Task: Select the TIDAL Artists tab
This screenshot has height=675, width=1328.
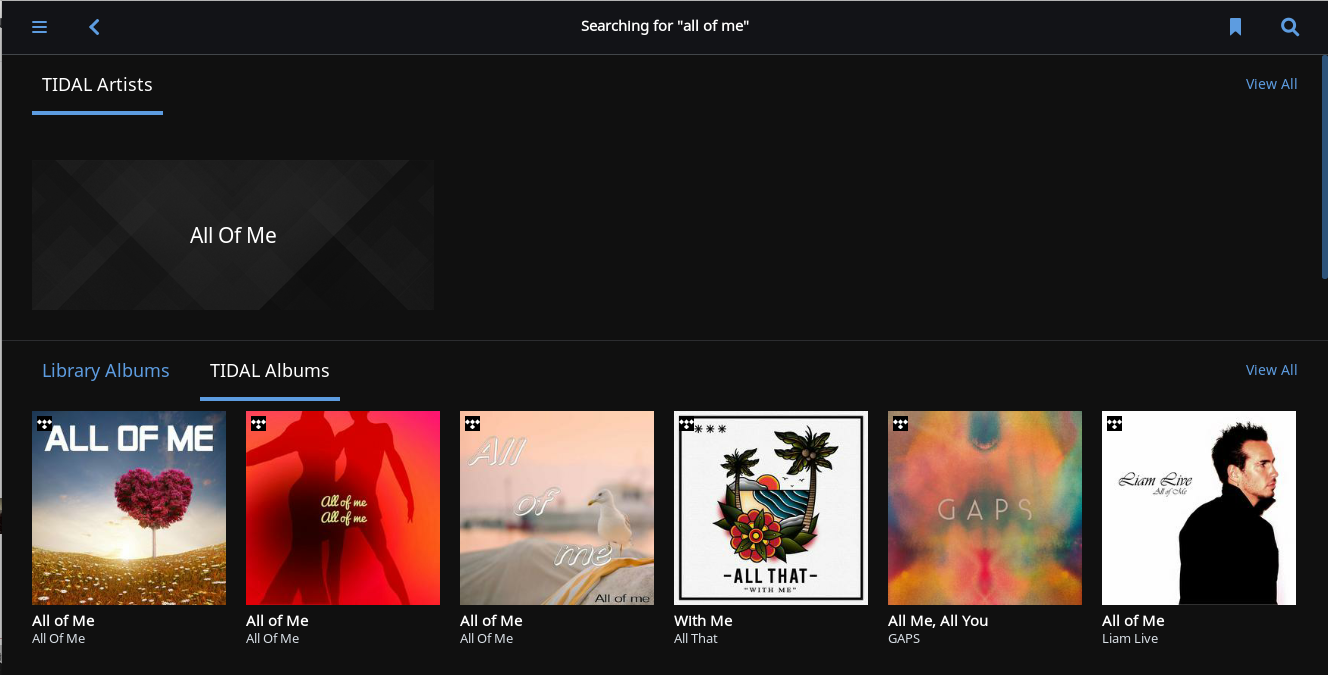Action: tap(97, 85)
